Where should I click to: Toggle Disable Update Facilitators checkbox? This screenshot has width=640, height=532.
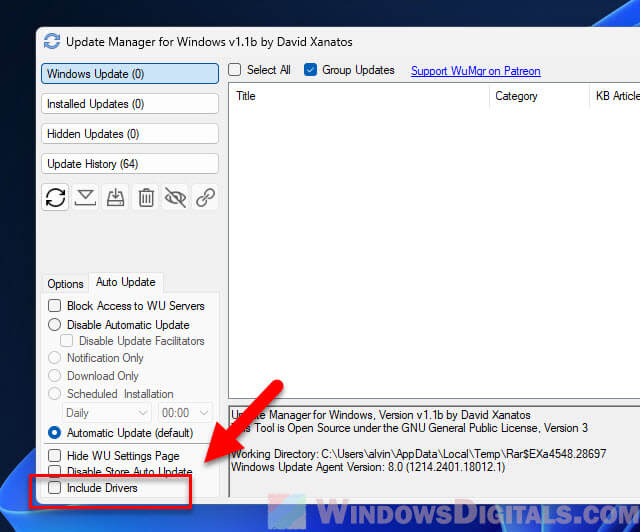tap(67, 341)
